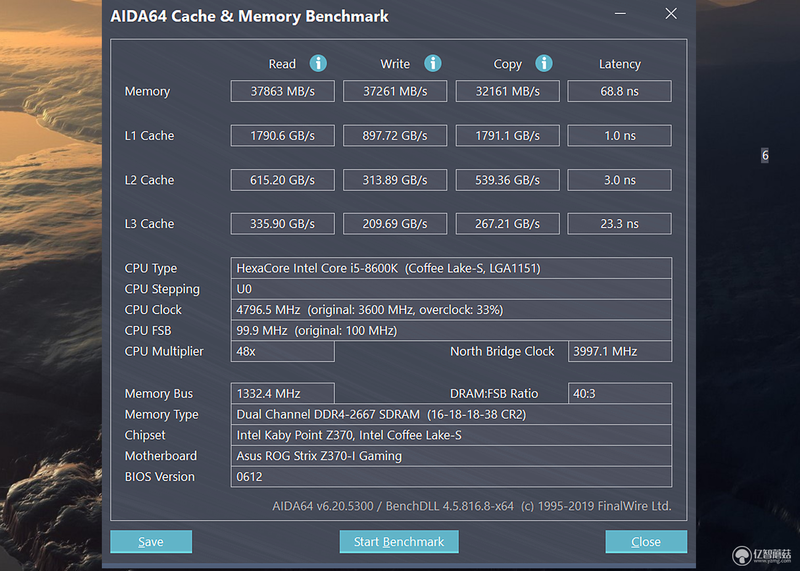Click the CPU Multiplier field 48x

(x=283, y=351)
